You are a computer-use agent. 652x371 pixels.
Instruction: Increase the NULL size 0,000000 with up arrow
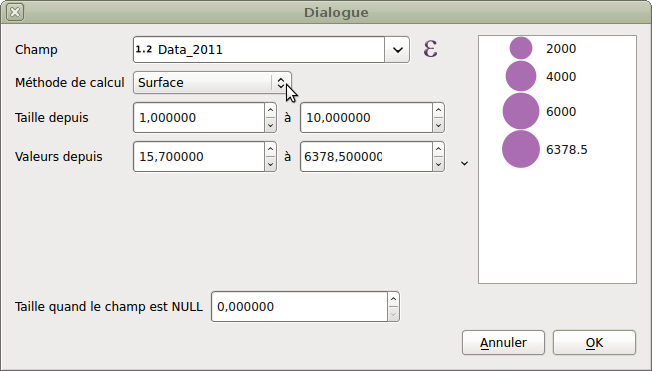tap(393, 299)
